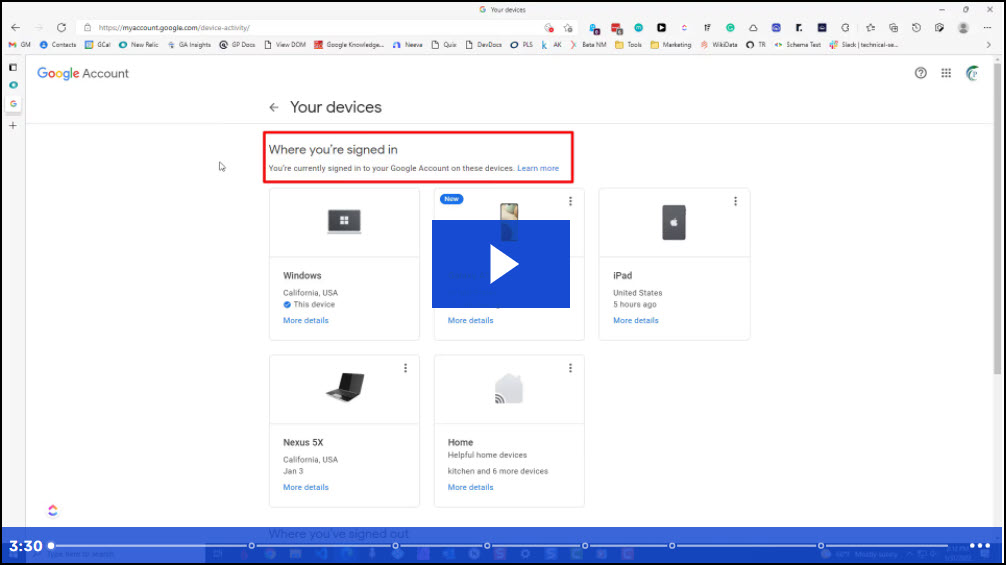Click the iPad Apple device icon
Viewport: 1006px width, 565px height.
click(x=674, y=223)
